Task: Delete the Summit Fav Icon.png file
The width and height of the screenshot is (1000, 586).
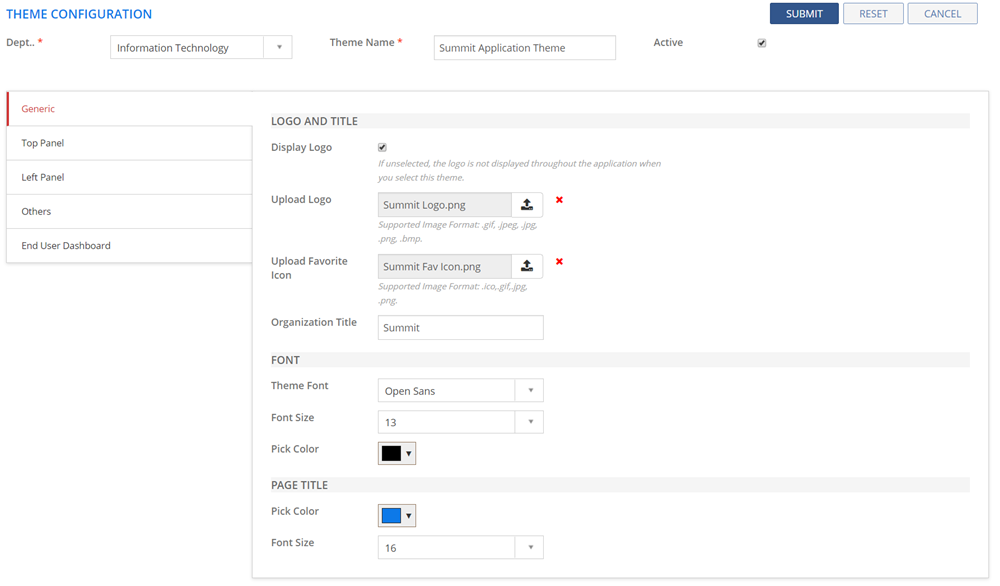Action: coord(559,262)
